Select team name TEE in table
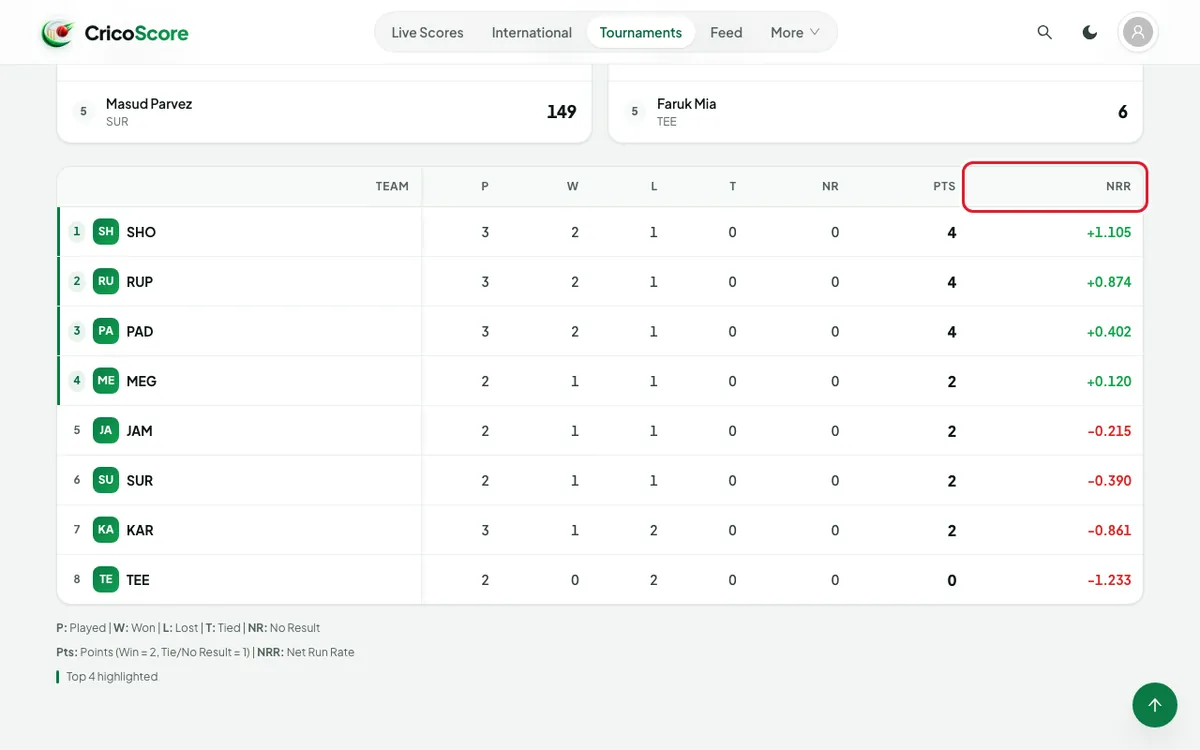Screen dimensions: 1200x750 tap(138, 580)
